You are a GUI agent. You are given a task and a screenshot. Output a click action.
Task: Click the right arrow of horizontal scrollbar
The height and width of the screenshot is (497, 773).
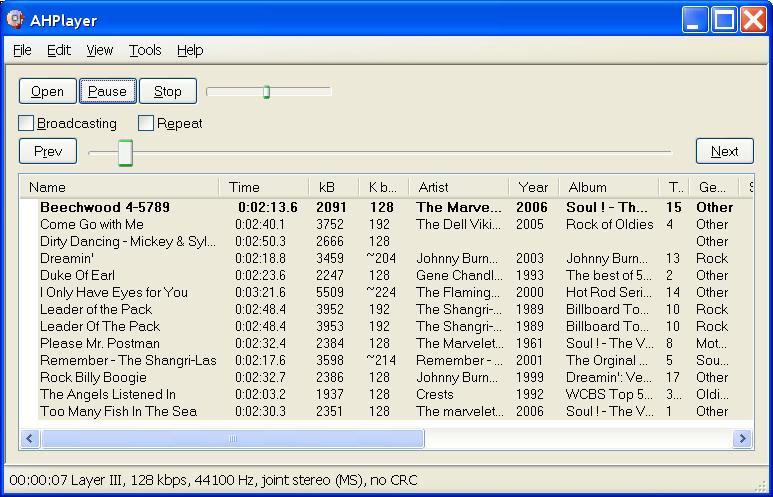[x=742, y=438]
